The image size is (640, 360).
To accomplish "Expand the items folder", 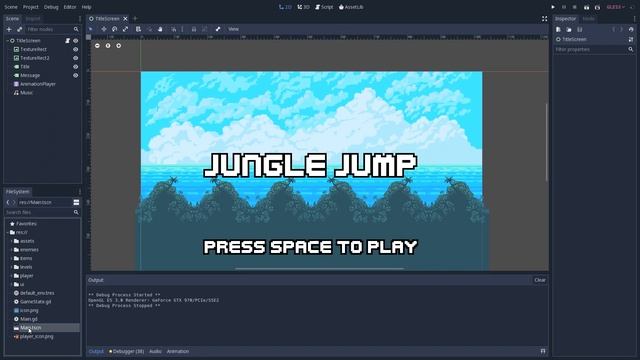I will (11, 258).
